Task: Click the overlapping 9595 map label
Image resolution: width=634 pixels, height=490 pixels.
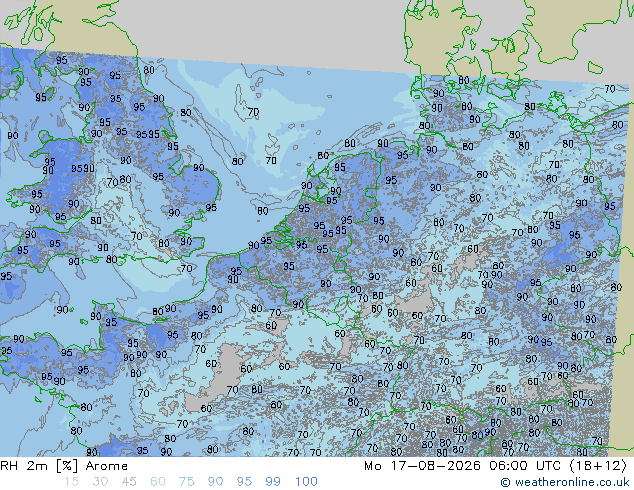Action: point(148,134)
